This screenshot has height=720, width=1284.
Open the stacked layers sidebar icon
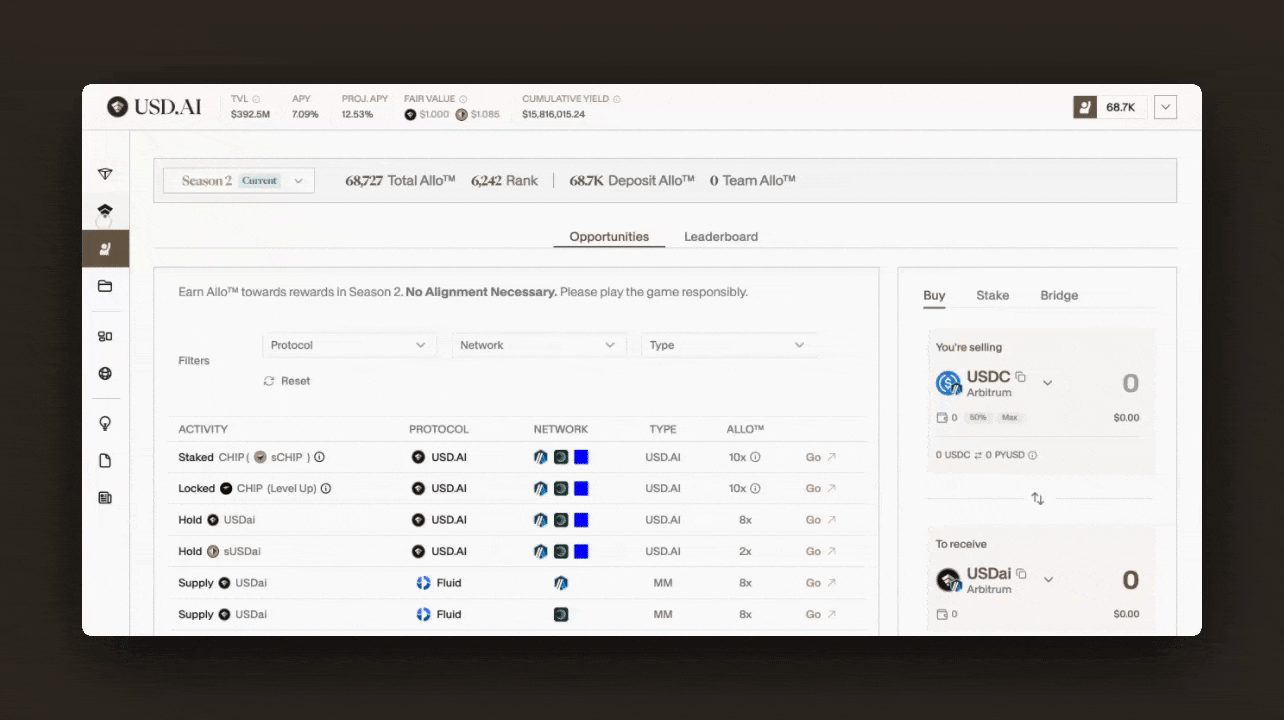tap(105, 211)
